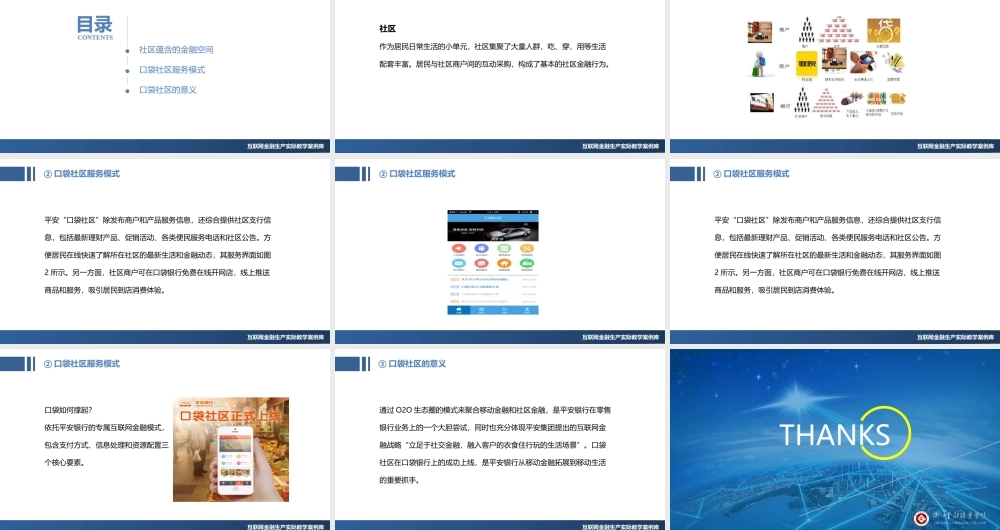The height and width of the screenshot is (530, 1000).
Task: Click the golden 代 coin image
Action: coord(883,30)
